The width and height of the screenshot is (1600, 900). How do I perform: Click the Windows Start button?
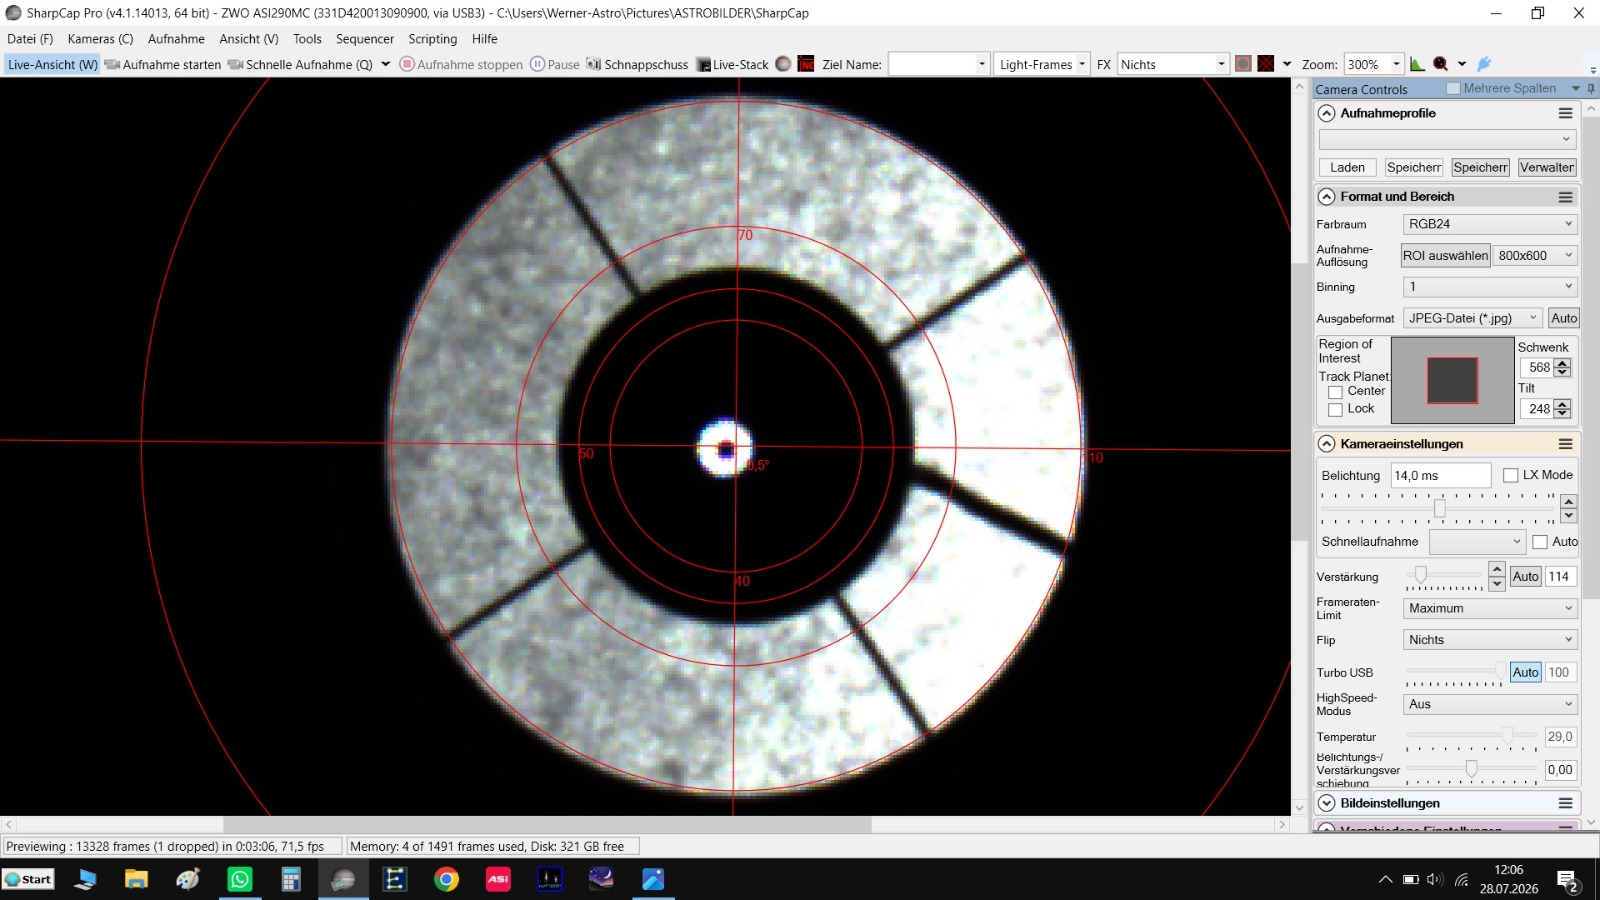[28, 879]
